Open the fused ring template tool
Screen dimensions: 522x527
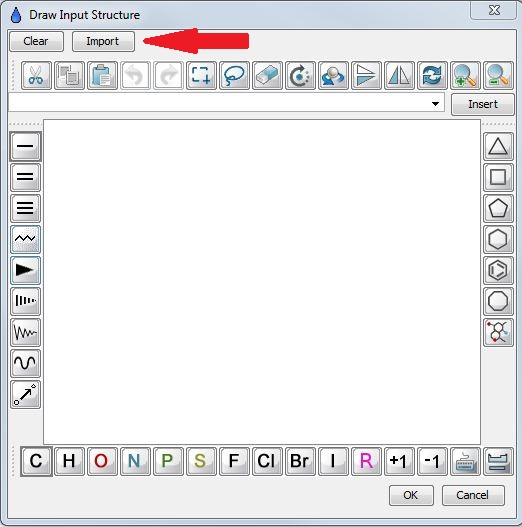pos(498,332)
